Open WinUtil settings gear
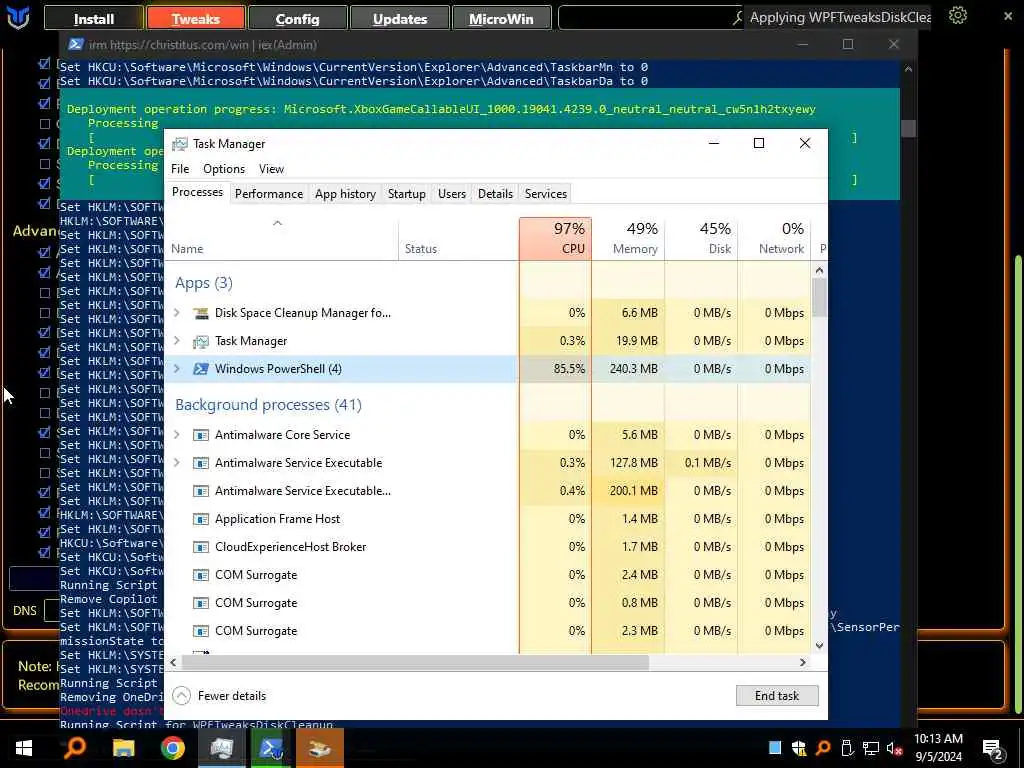 pyautogui.click(x=957, y=16)
